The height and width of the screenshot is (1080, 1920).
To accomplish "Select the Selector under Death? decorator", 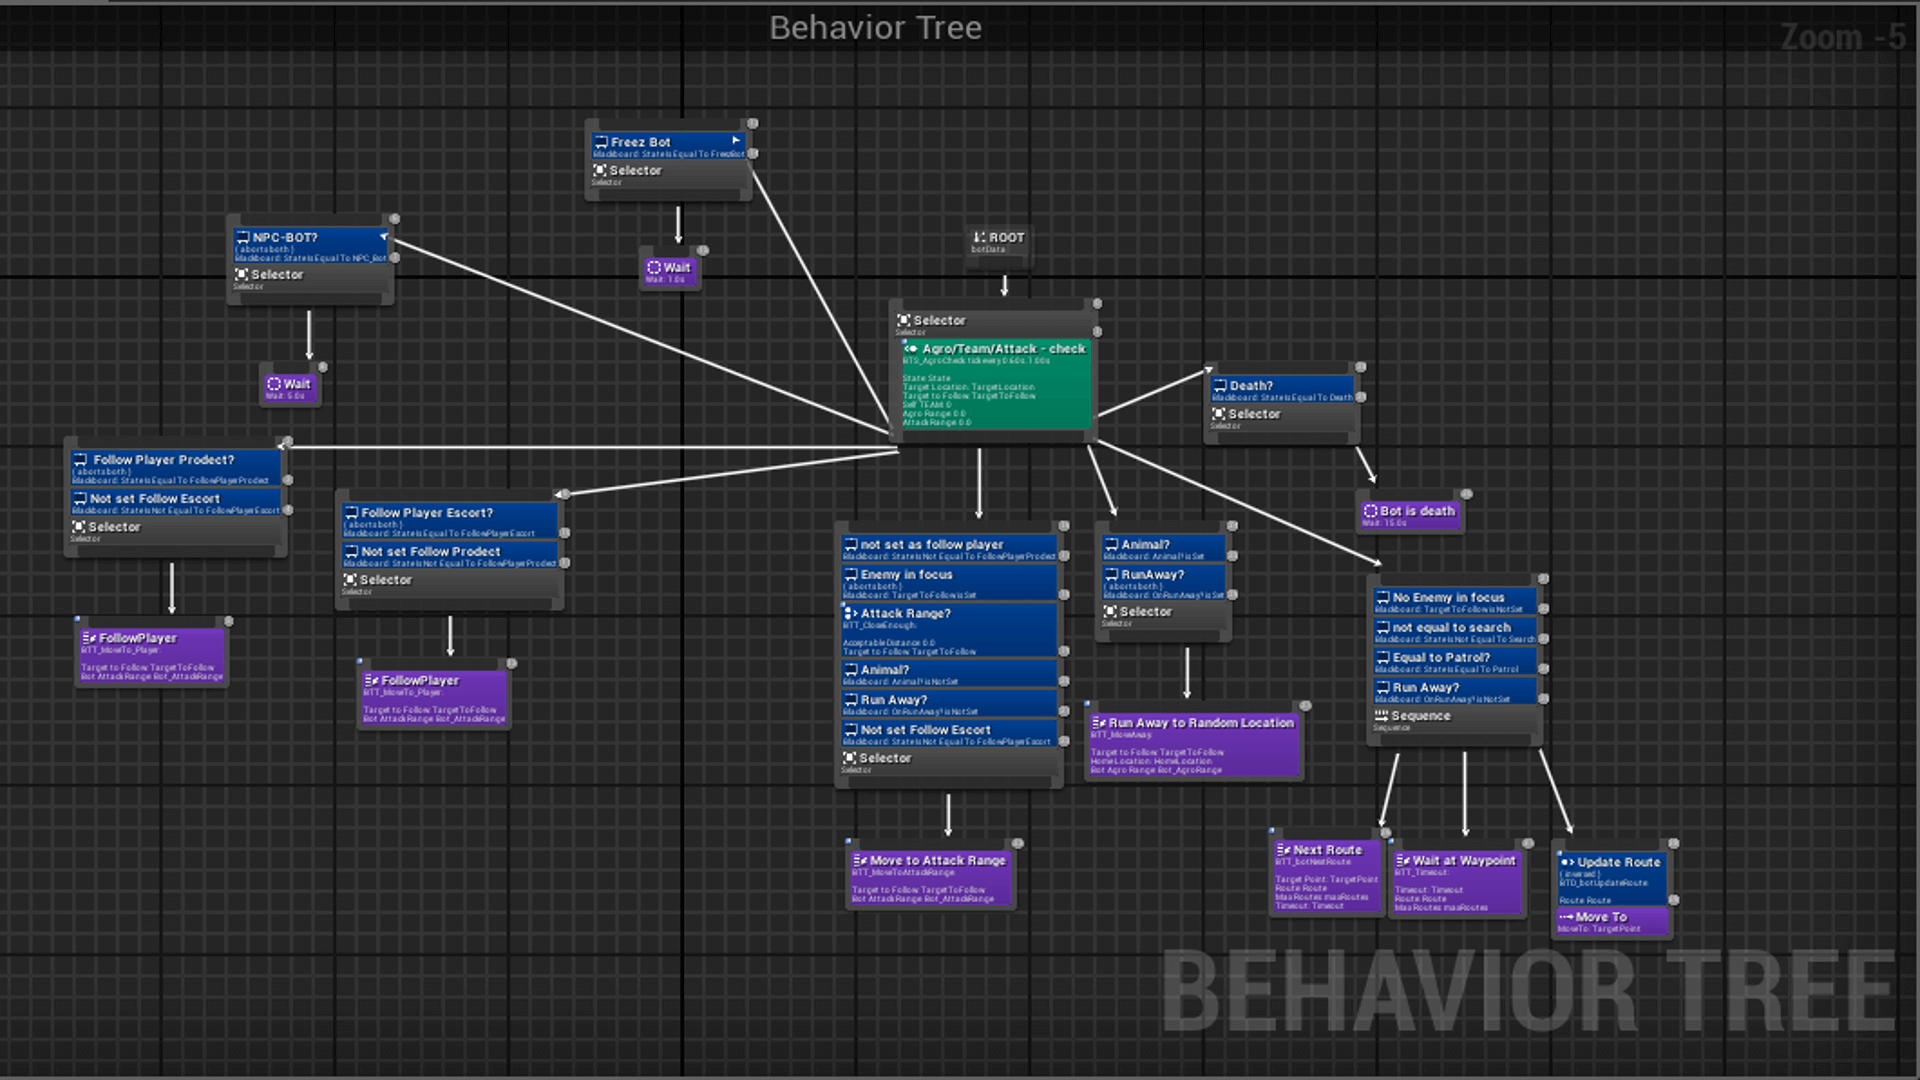I will coord(1282,418).
